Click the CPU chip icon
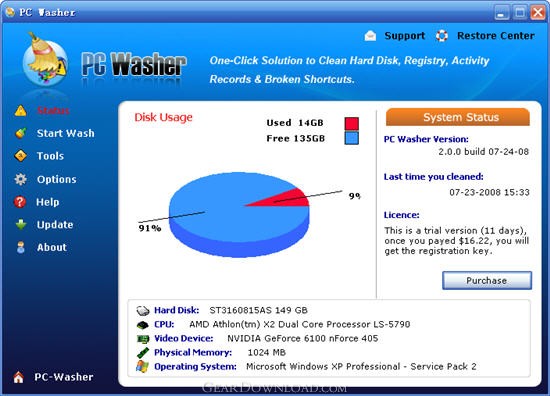This screenshot has height=396, width=550. pyautogui.click(x=143, y=324)
